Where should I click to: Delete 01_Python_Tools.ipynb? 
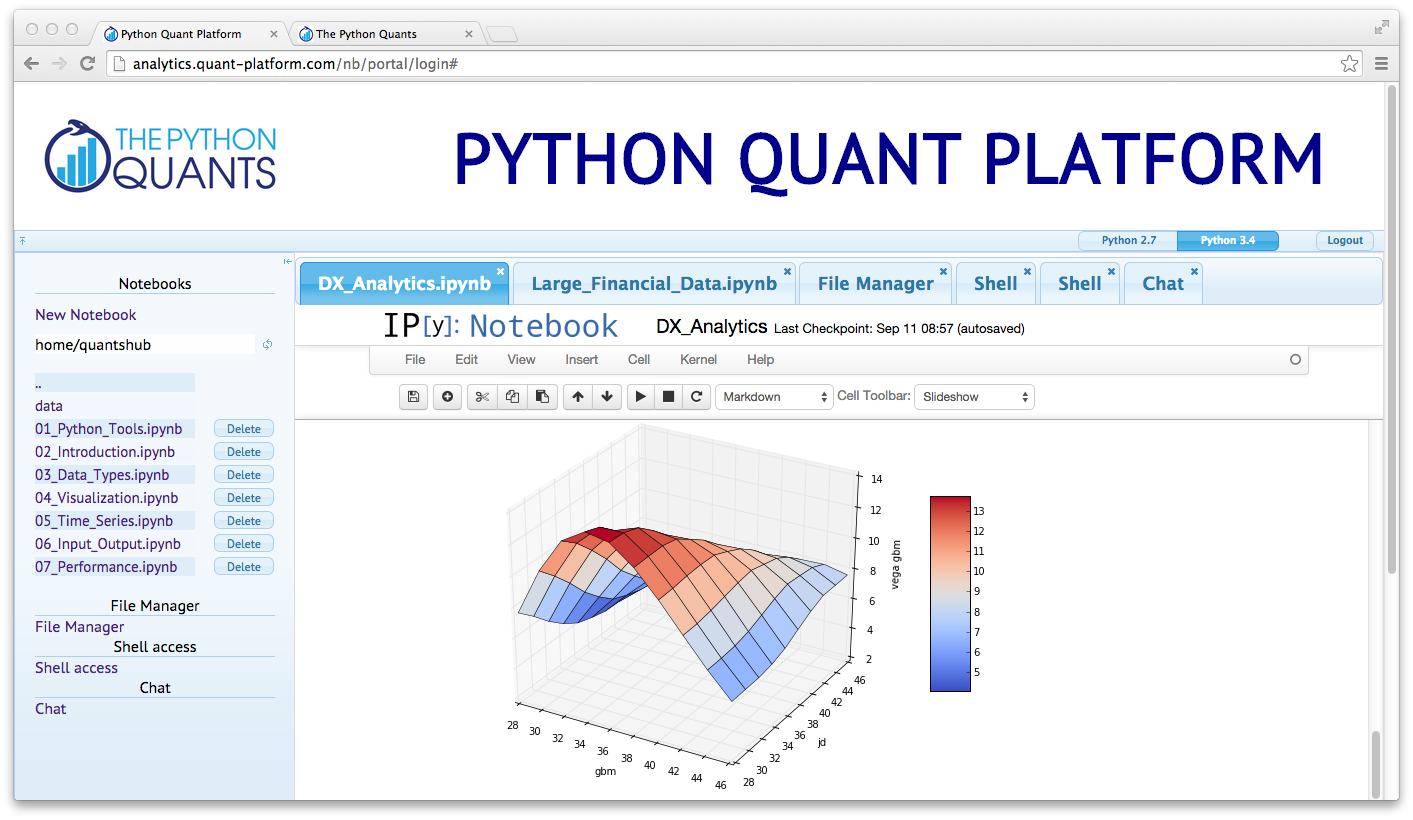pyautogui.click(x=244, y=429)
